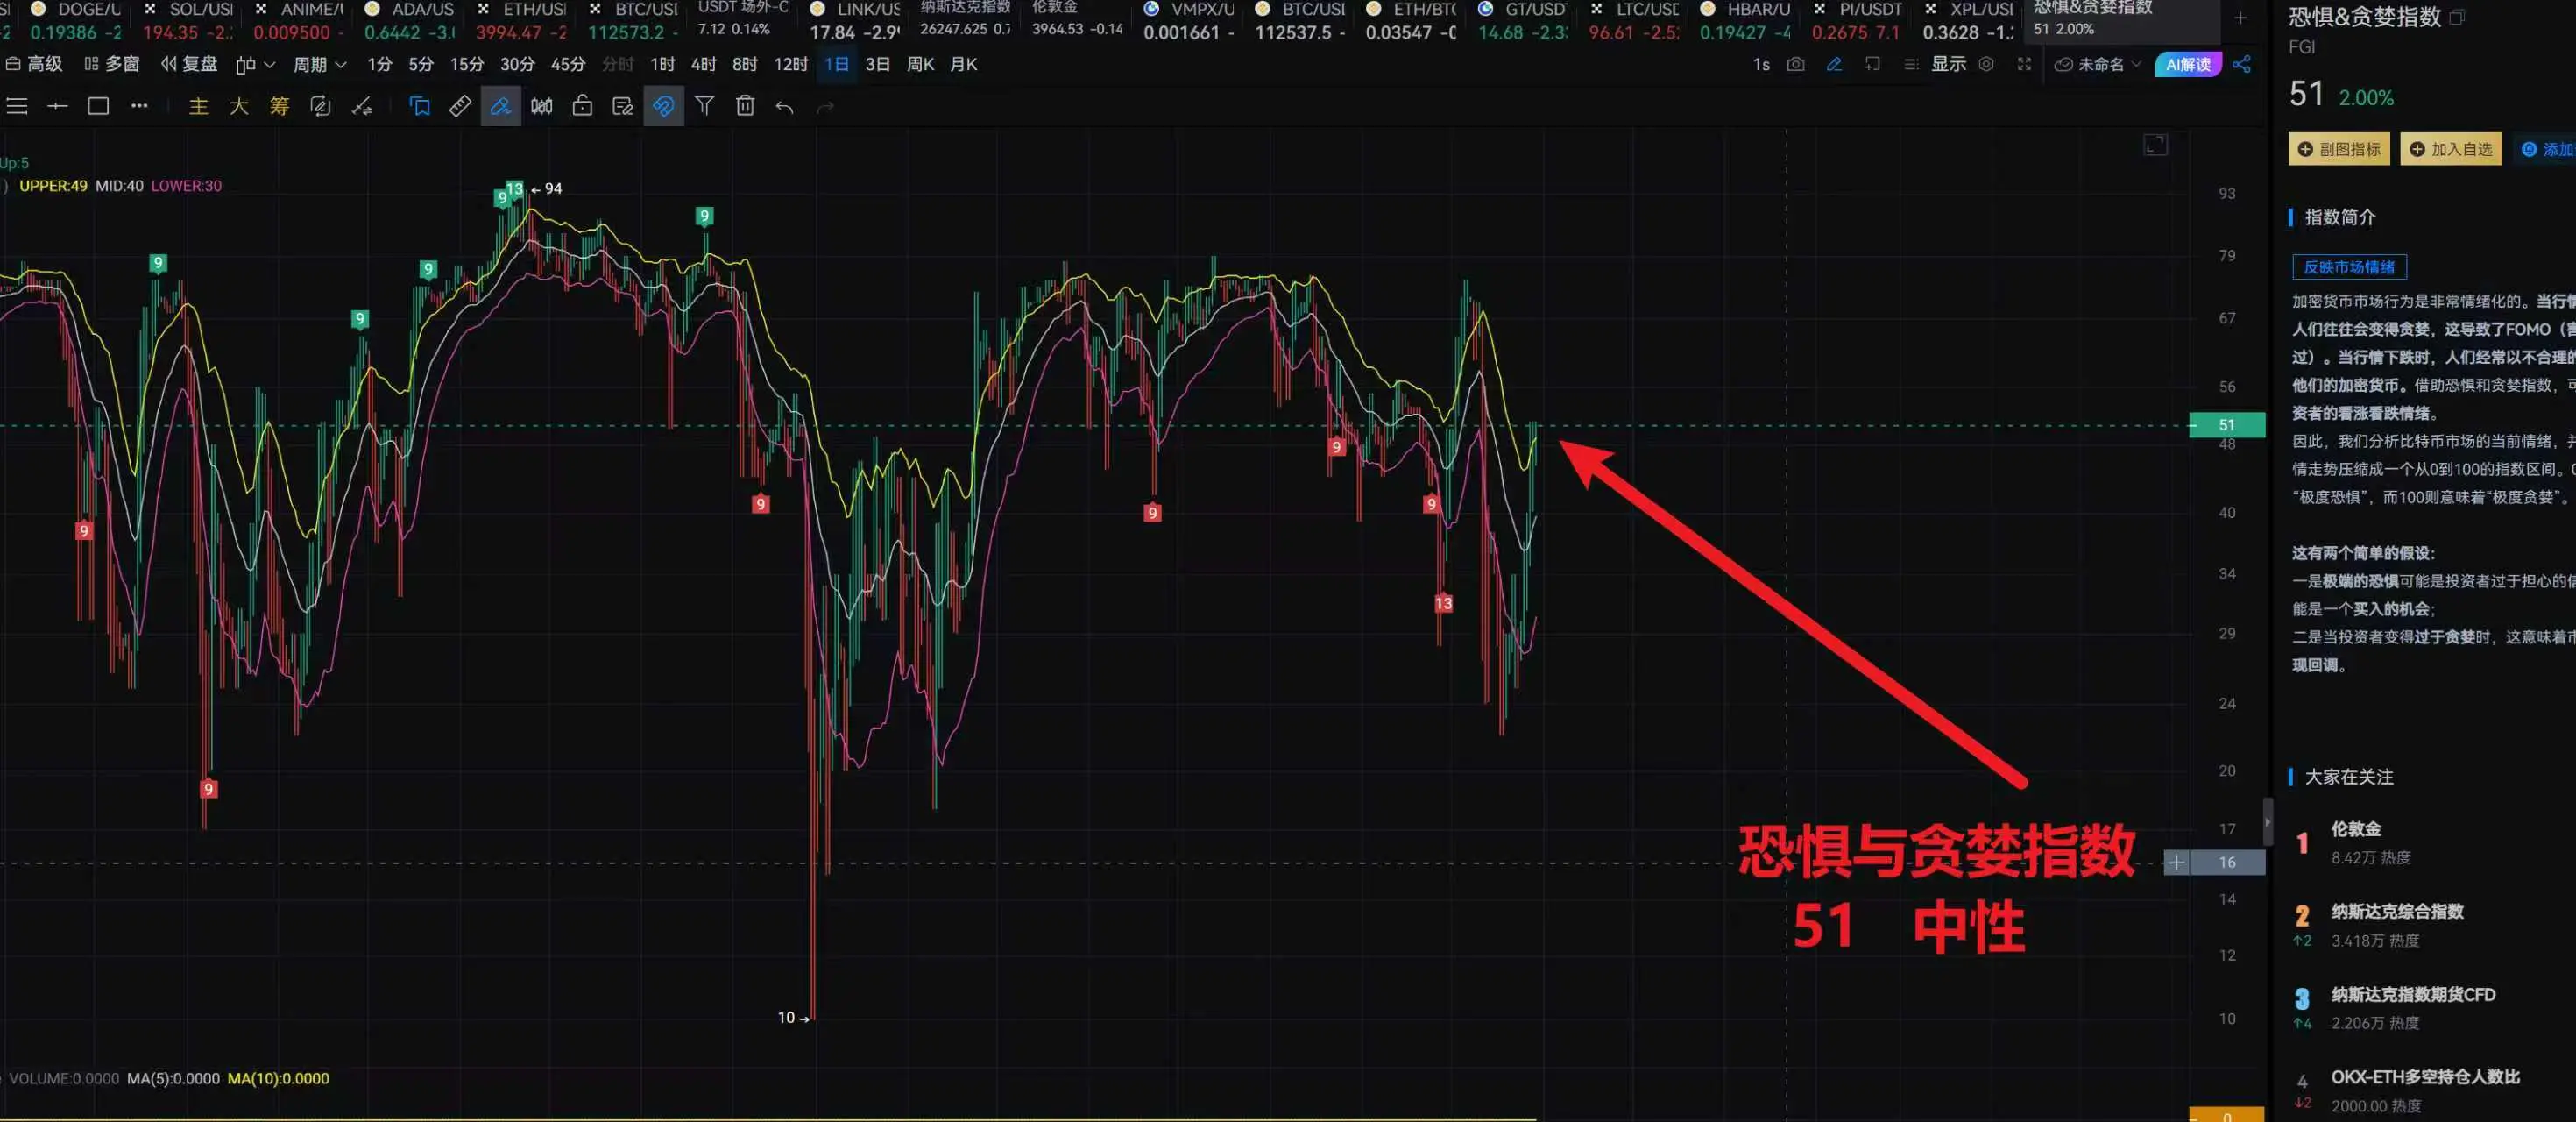The width and height of the screenshot is (2576, 1122).
Task: Open 伦敦金 in the trending list
Action: click(x=2356, y=829)
